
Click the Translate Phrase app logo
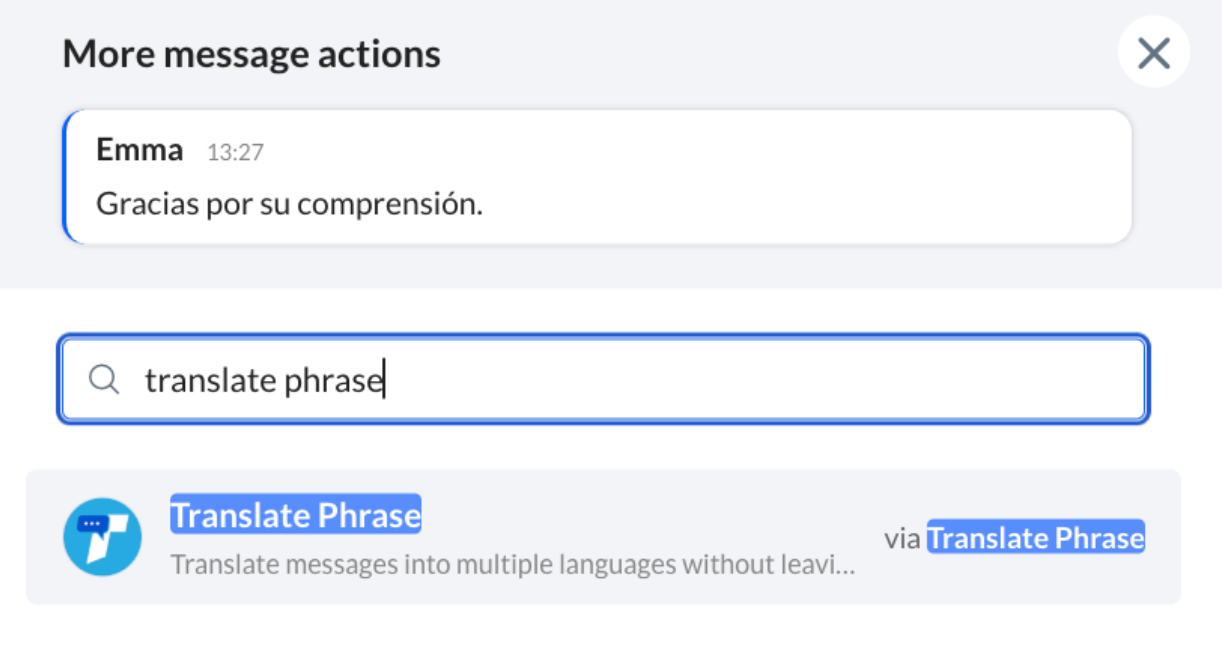click(x=102, y=537)
